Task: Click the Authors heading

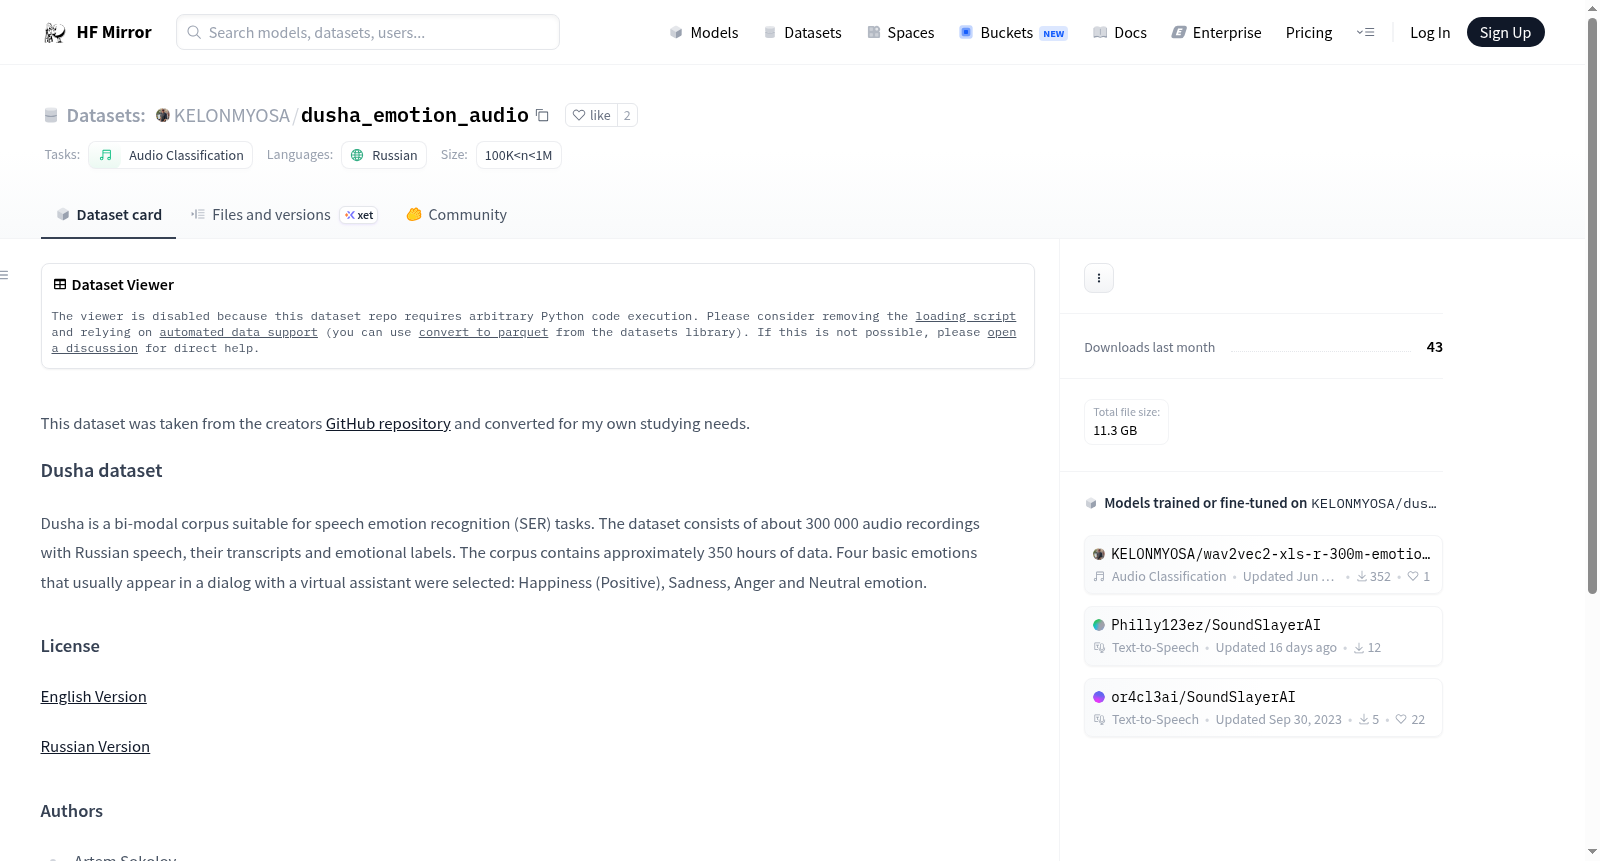Action: (x=72, y=811)
